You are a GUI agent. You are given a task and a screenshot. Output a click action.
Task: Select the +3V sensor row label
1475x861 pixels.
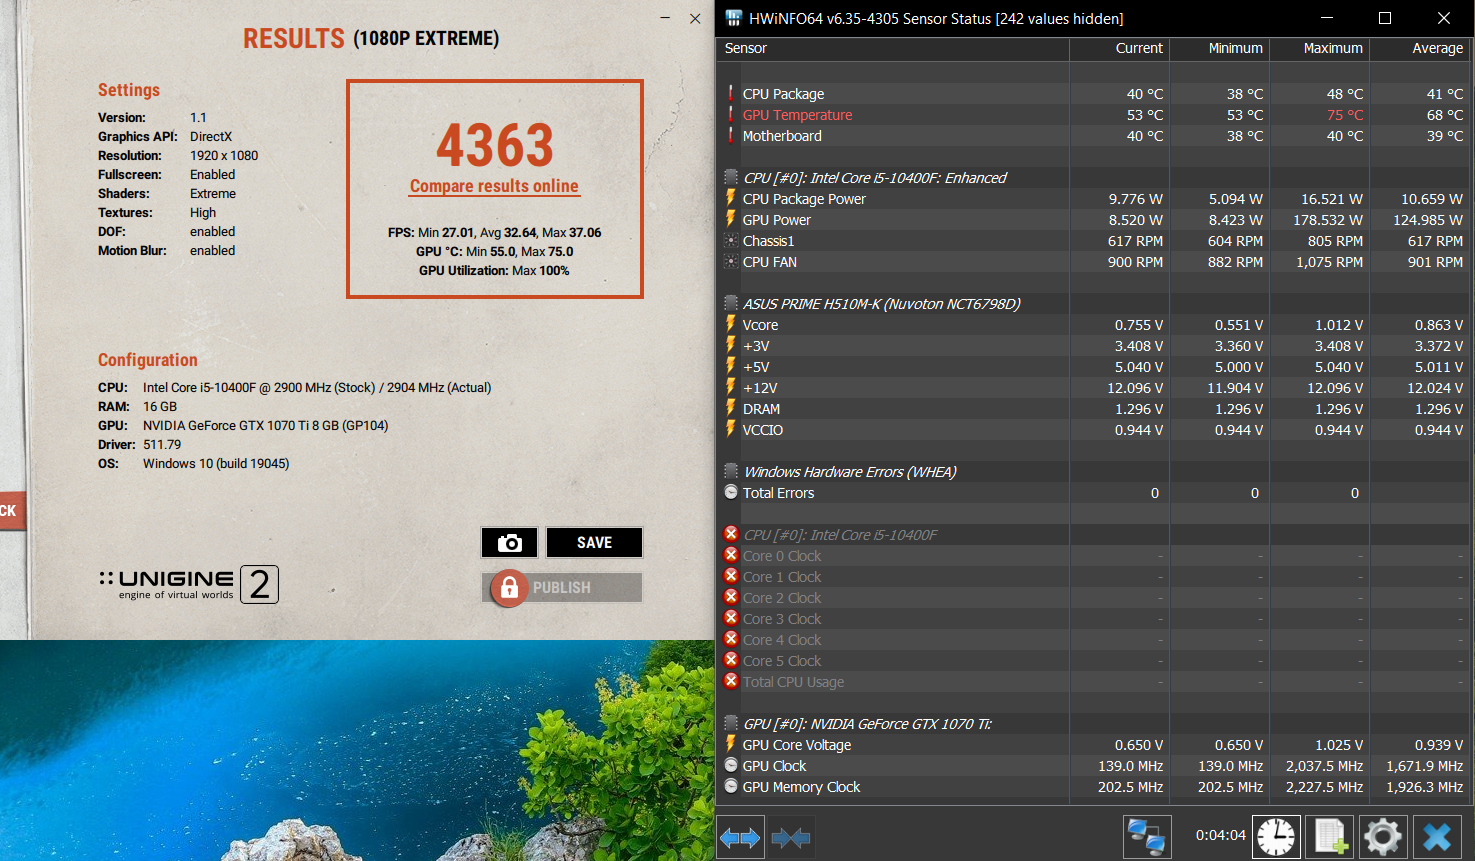click(x=756, y=346)
